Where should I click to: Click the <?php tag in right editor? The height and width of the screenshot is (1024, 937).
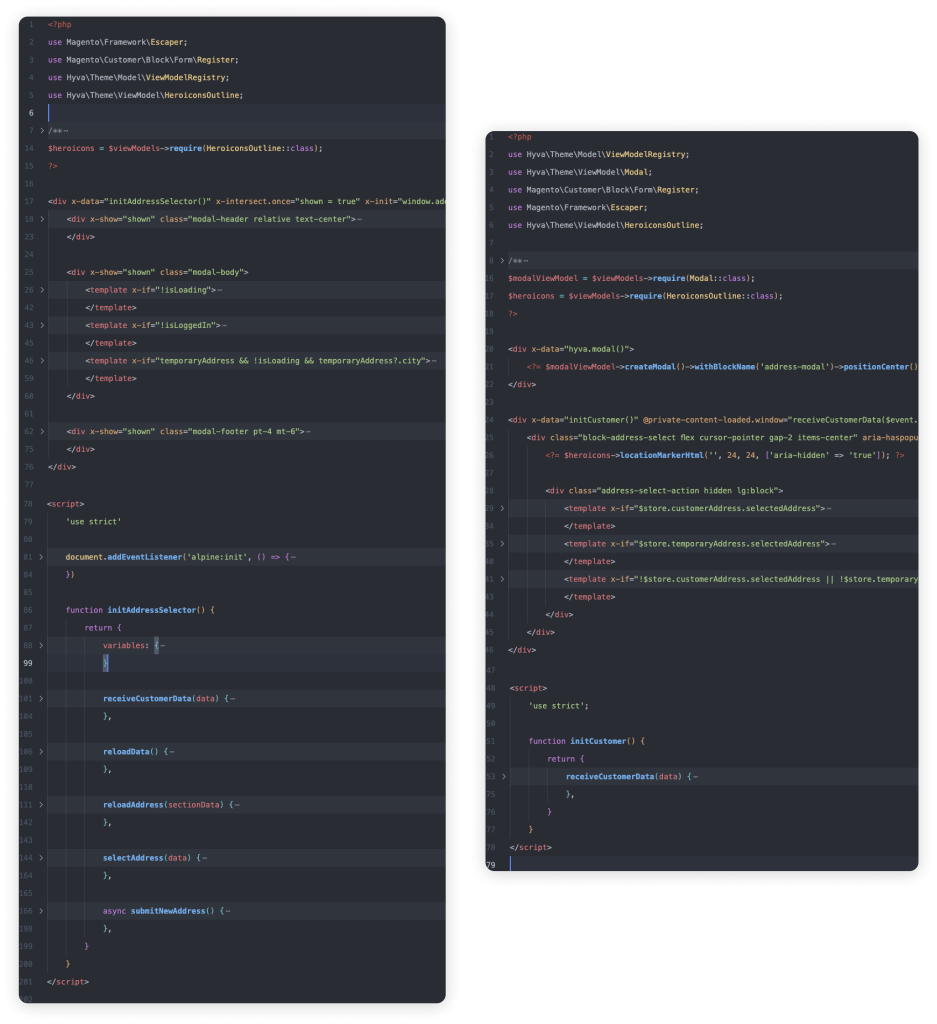tap(520, 136)
